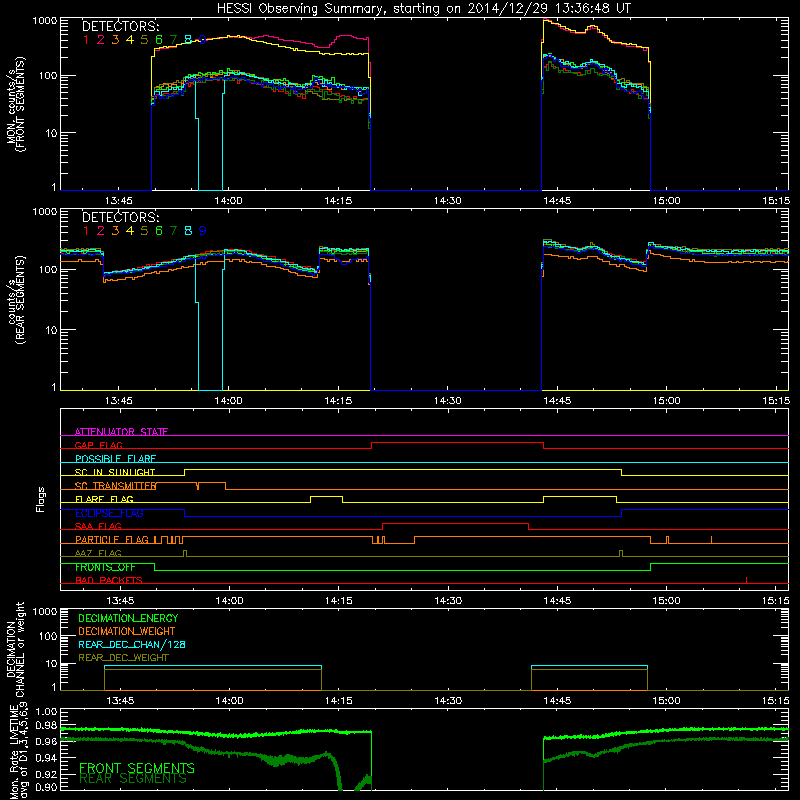
Task: Click the 1000 y-axis label of front segments plot
Action: pos(45,21)
